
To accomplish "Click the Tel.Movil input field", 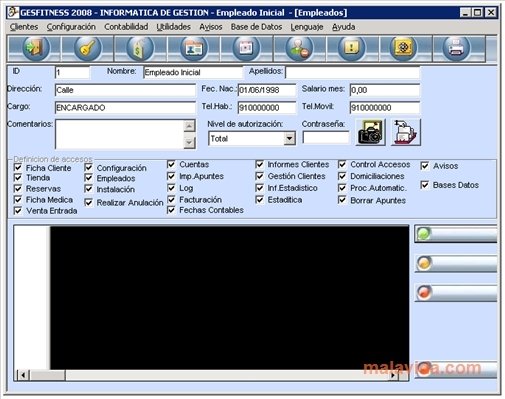I will point(385,108).
